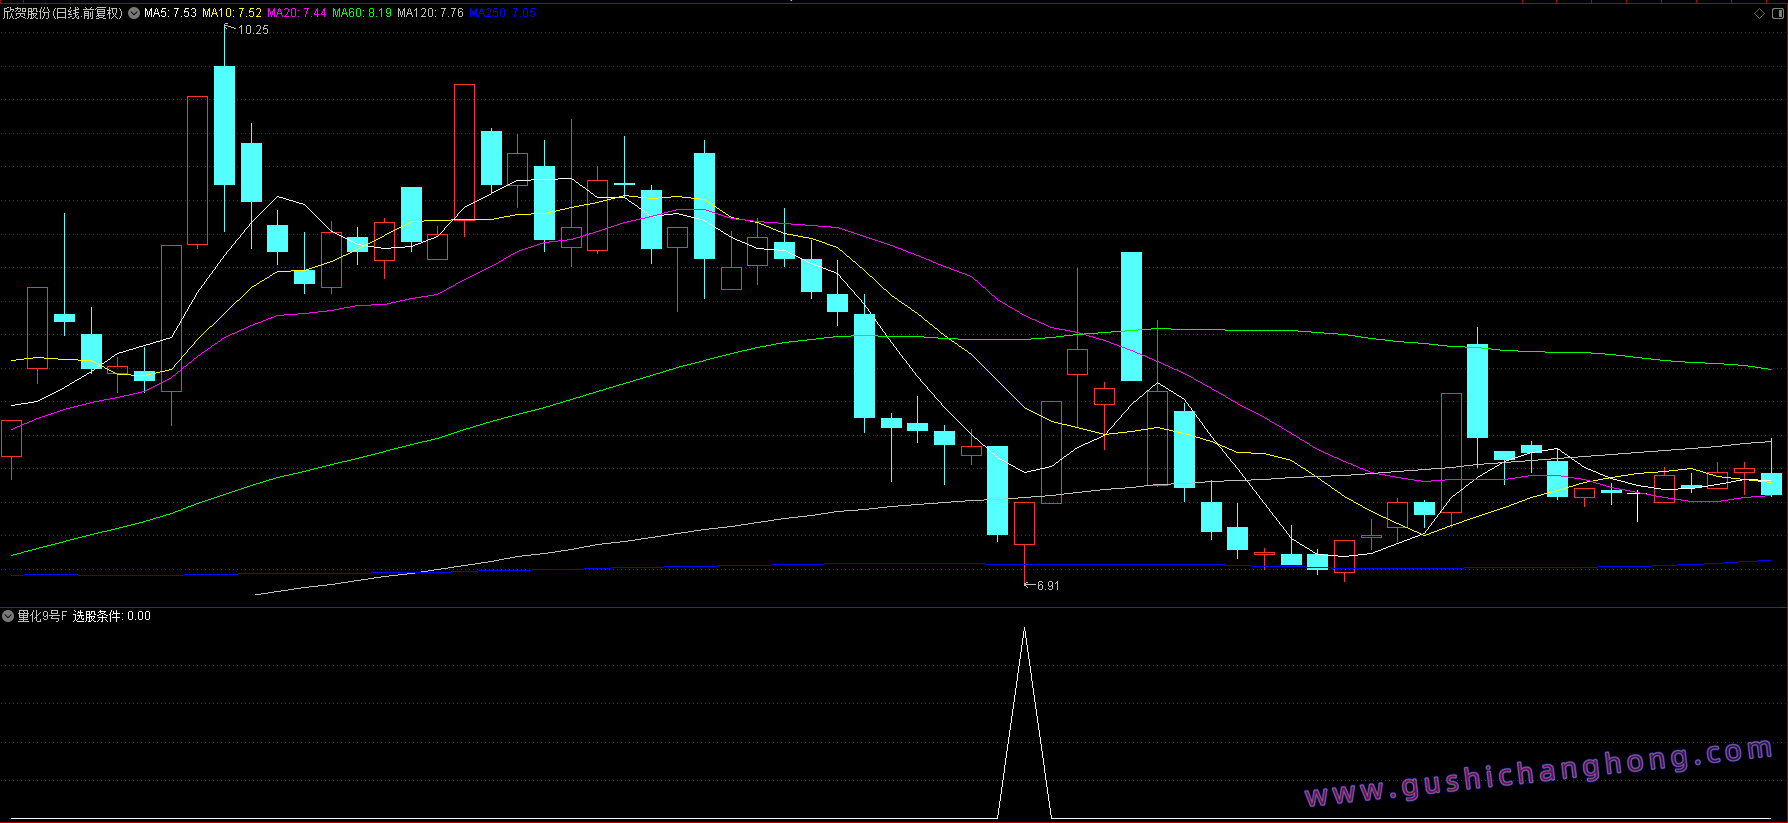Click the 欣贺股份(日线.前复权) chart title

[x=62, y=13]
